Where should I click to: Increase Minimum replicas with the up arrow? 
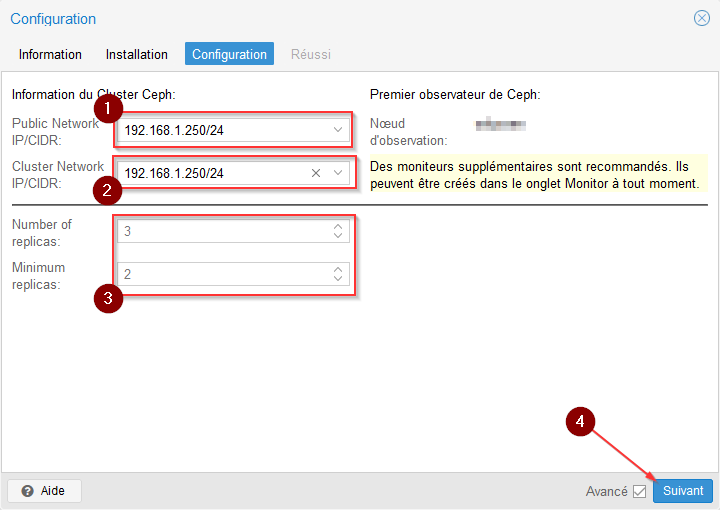point(338,269)
